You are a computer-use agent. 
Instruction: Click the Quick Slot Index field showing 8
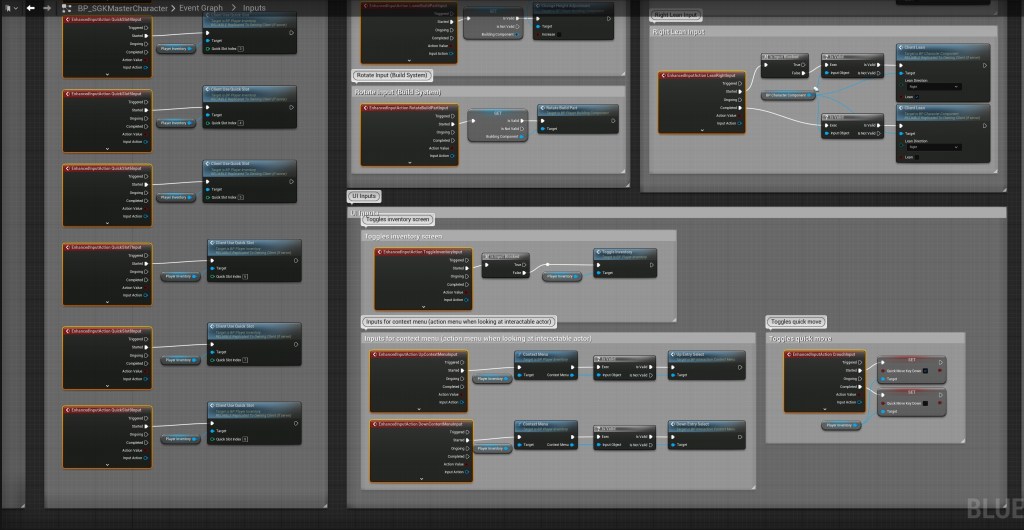(x=245, y=439)
